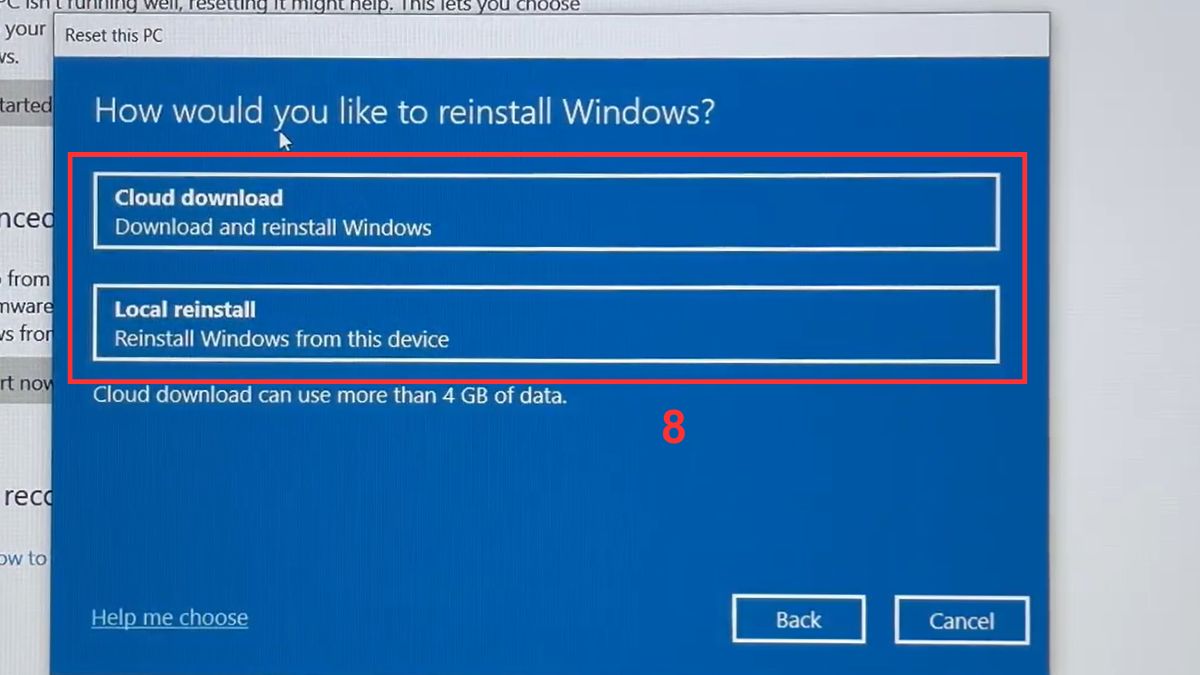Cancel the Reset this PC wizard
Screen dimensions: 1200x675
tap(961, 619)
